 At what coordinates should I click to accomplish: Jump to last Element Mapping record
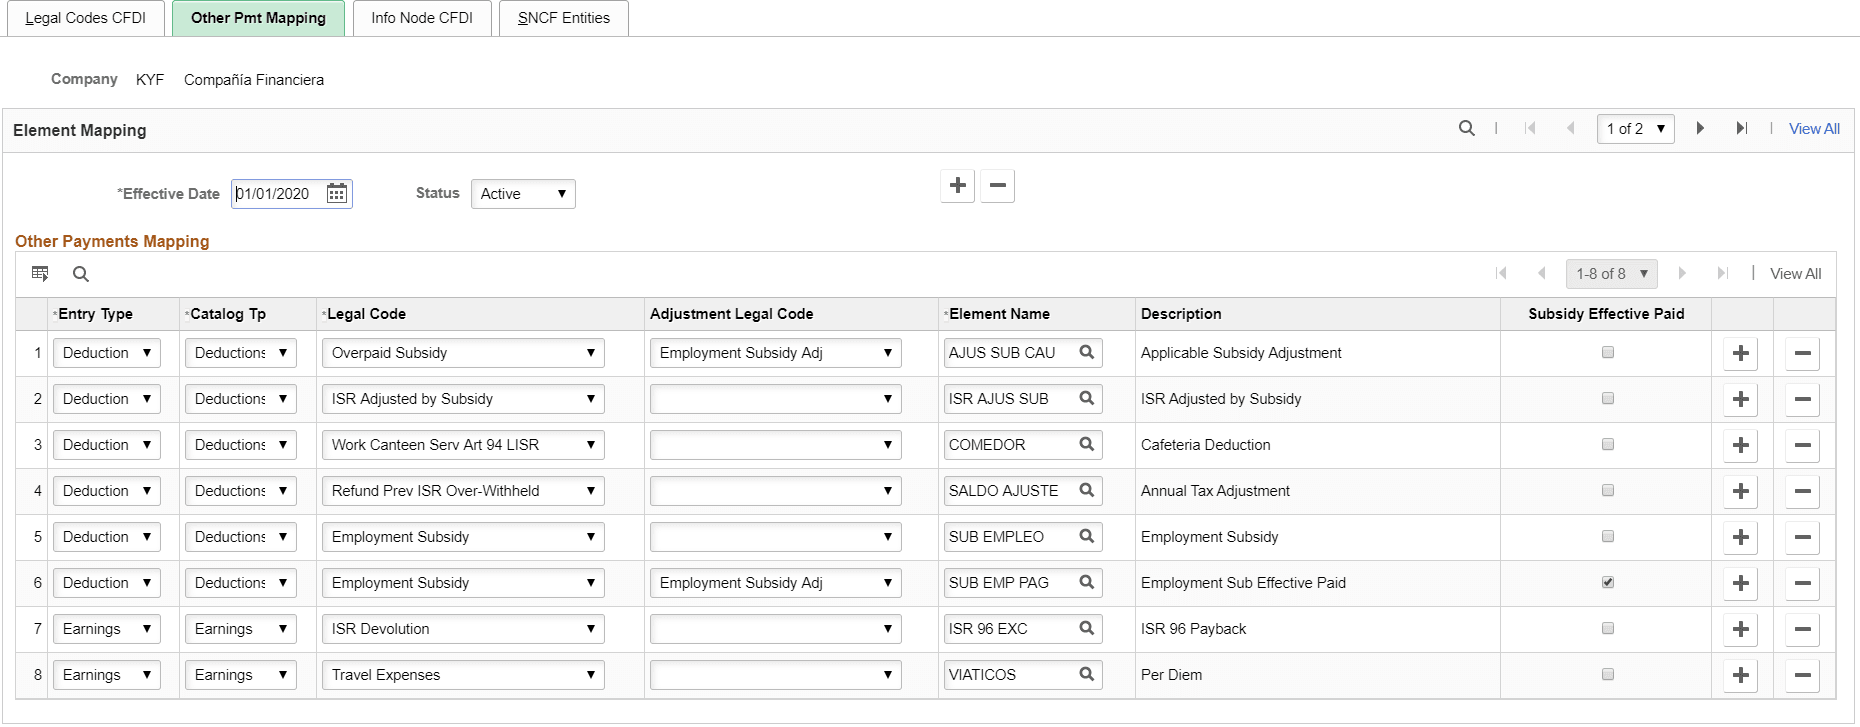(x=1741, y=128)
